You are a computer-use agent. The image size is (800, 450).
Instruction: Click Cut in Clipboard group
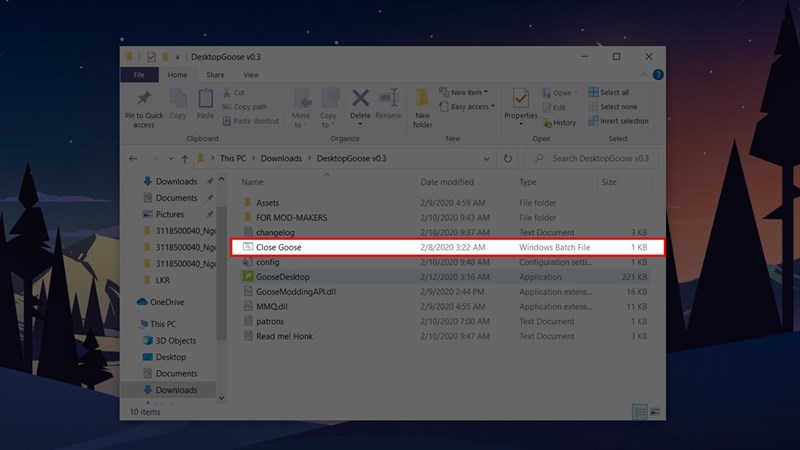tap(234, 92)
